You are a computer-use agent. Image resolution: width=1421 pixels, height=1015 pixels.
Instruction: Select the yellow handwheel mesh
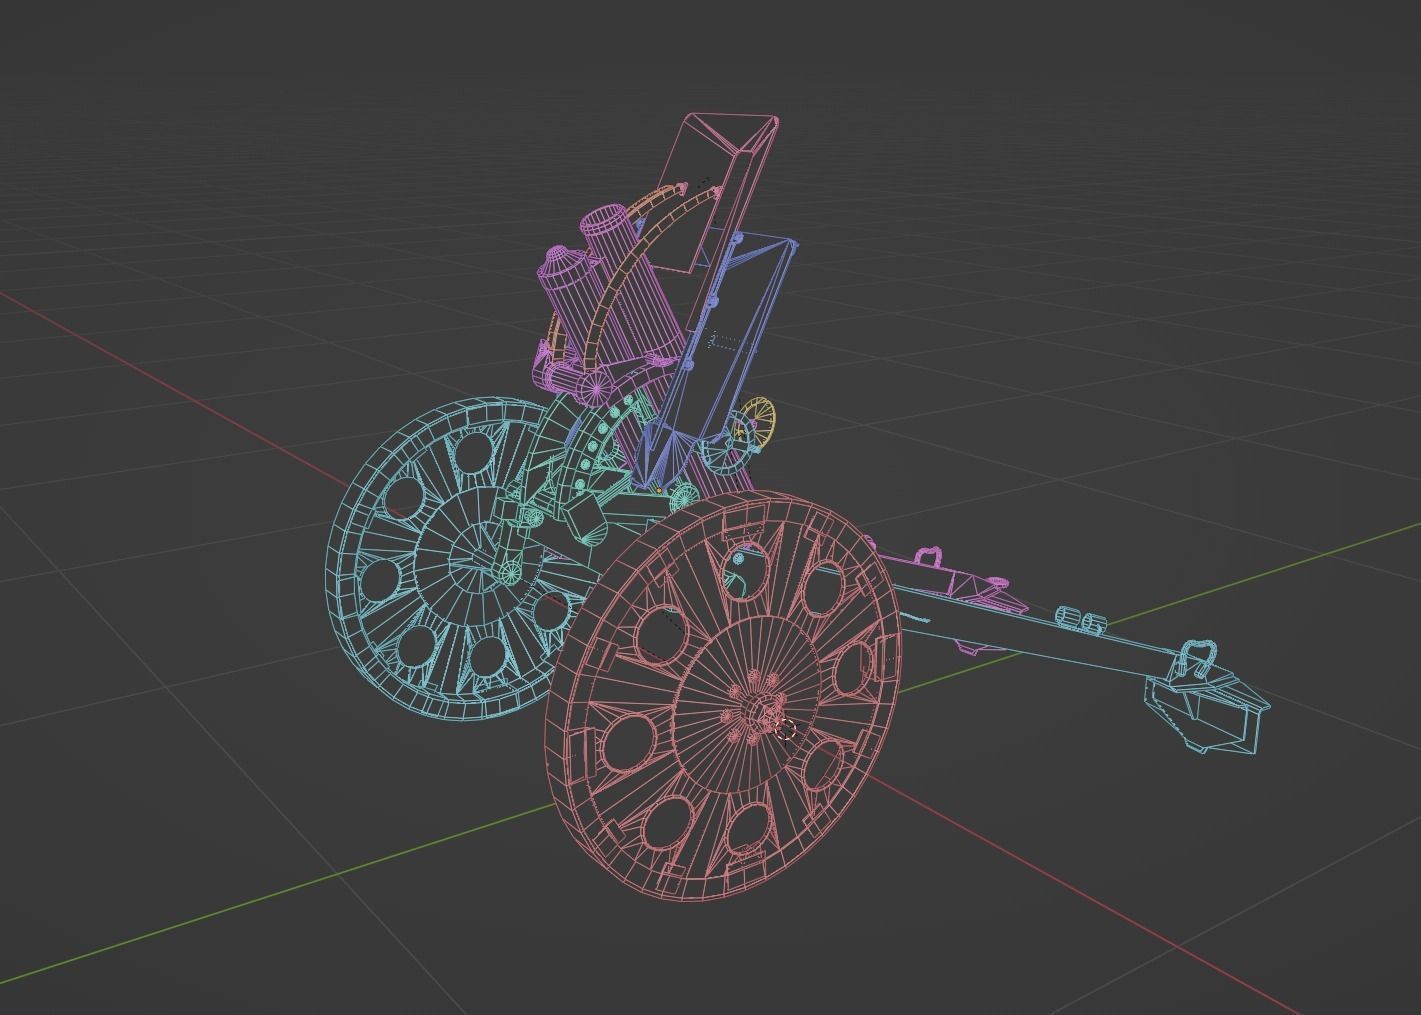point(757,423)
